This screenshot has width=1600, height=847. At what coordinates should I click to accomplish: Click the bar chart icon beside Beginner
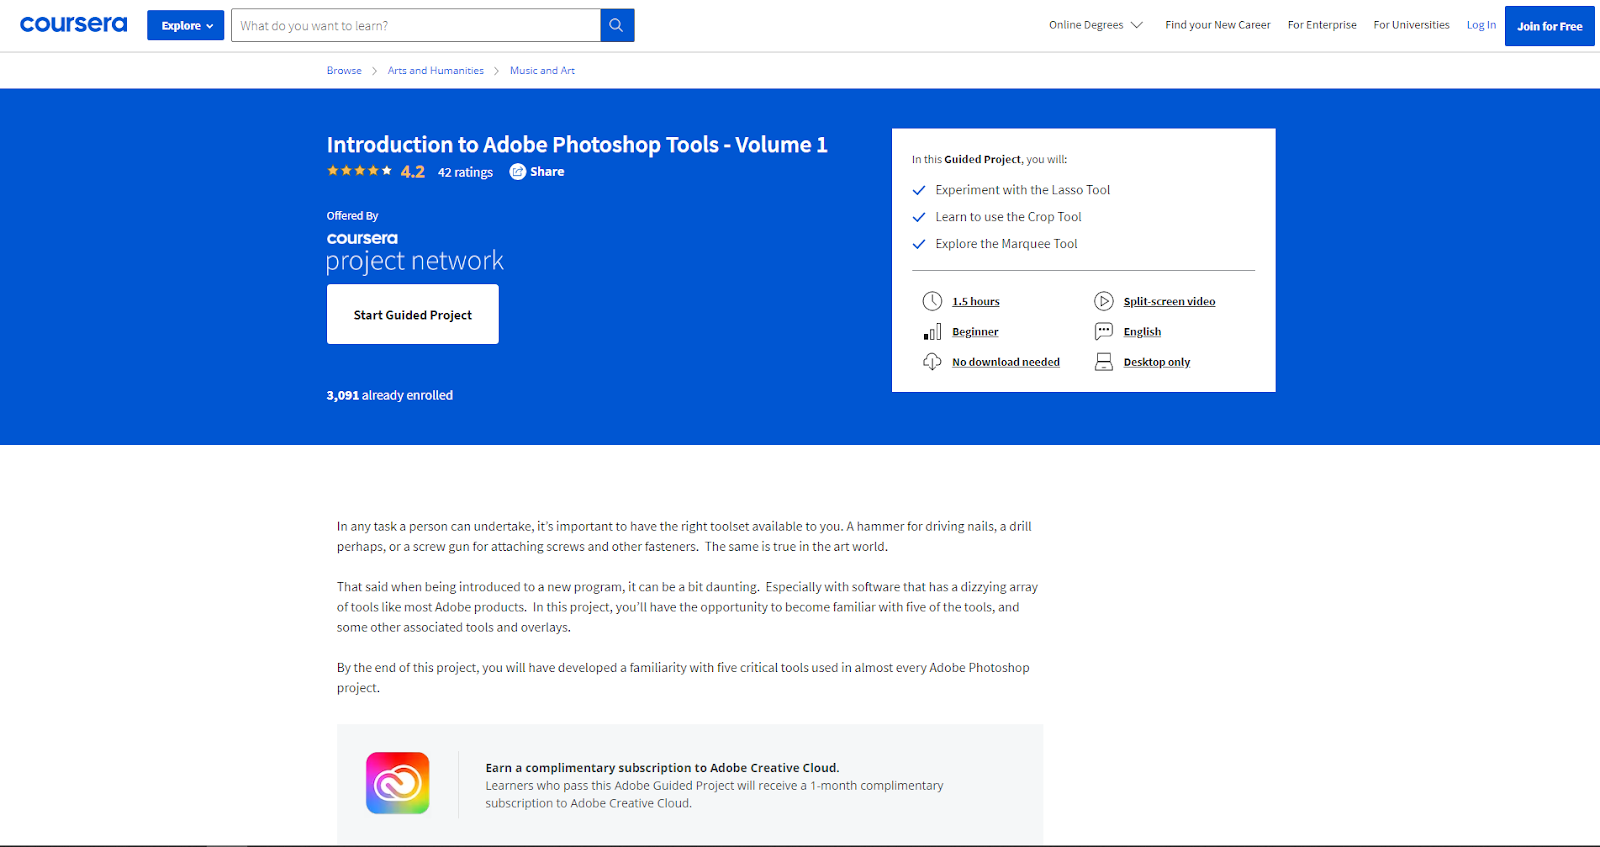click(x=932, y=332)
